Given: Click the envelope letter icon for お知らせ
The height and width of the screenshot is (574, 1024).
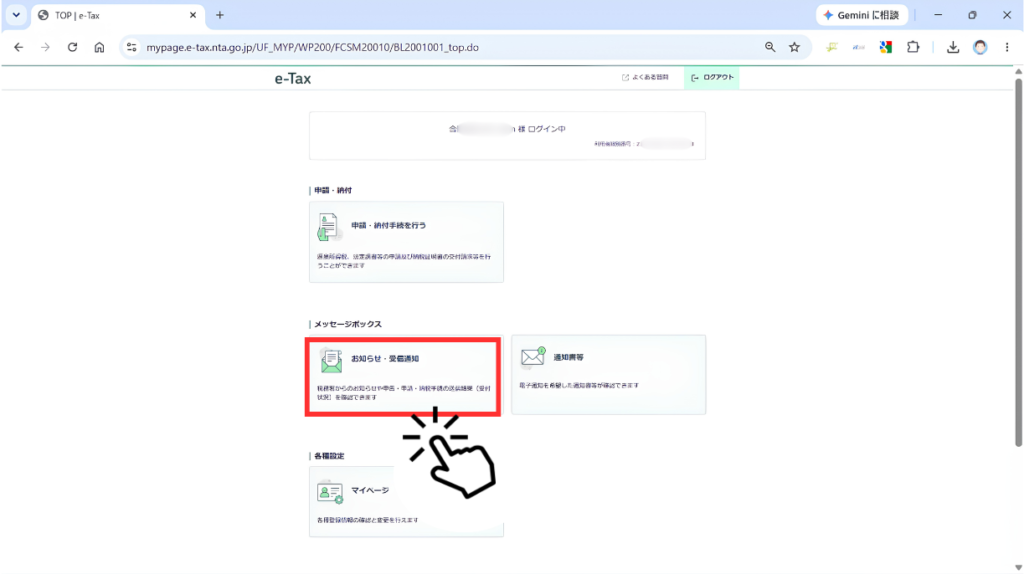Looking at the screenshot, I should [x=331, y=361].
